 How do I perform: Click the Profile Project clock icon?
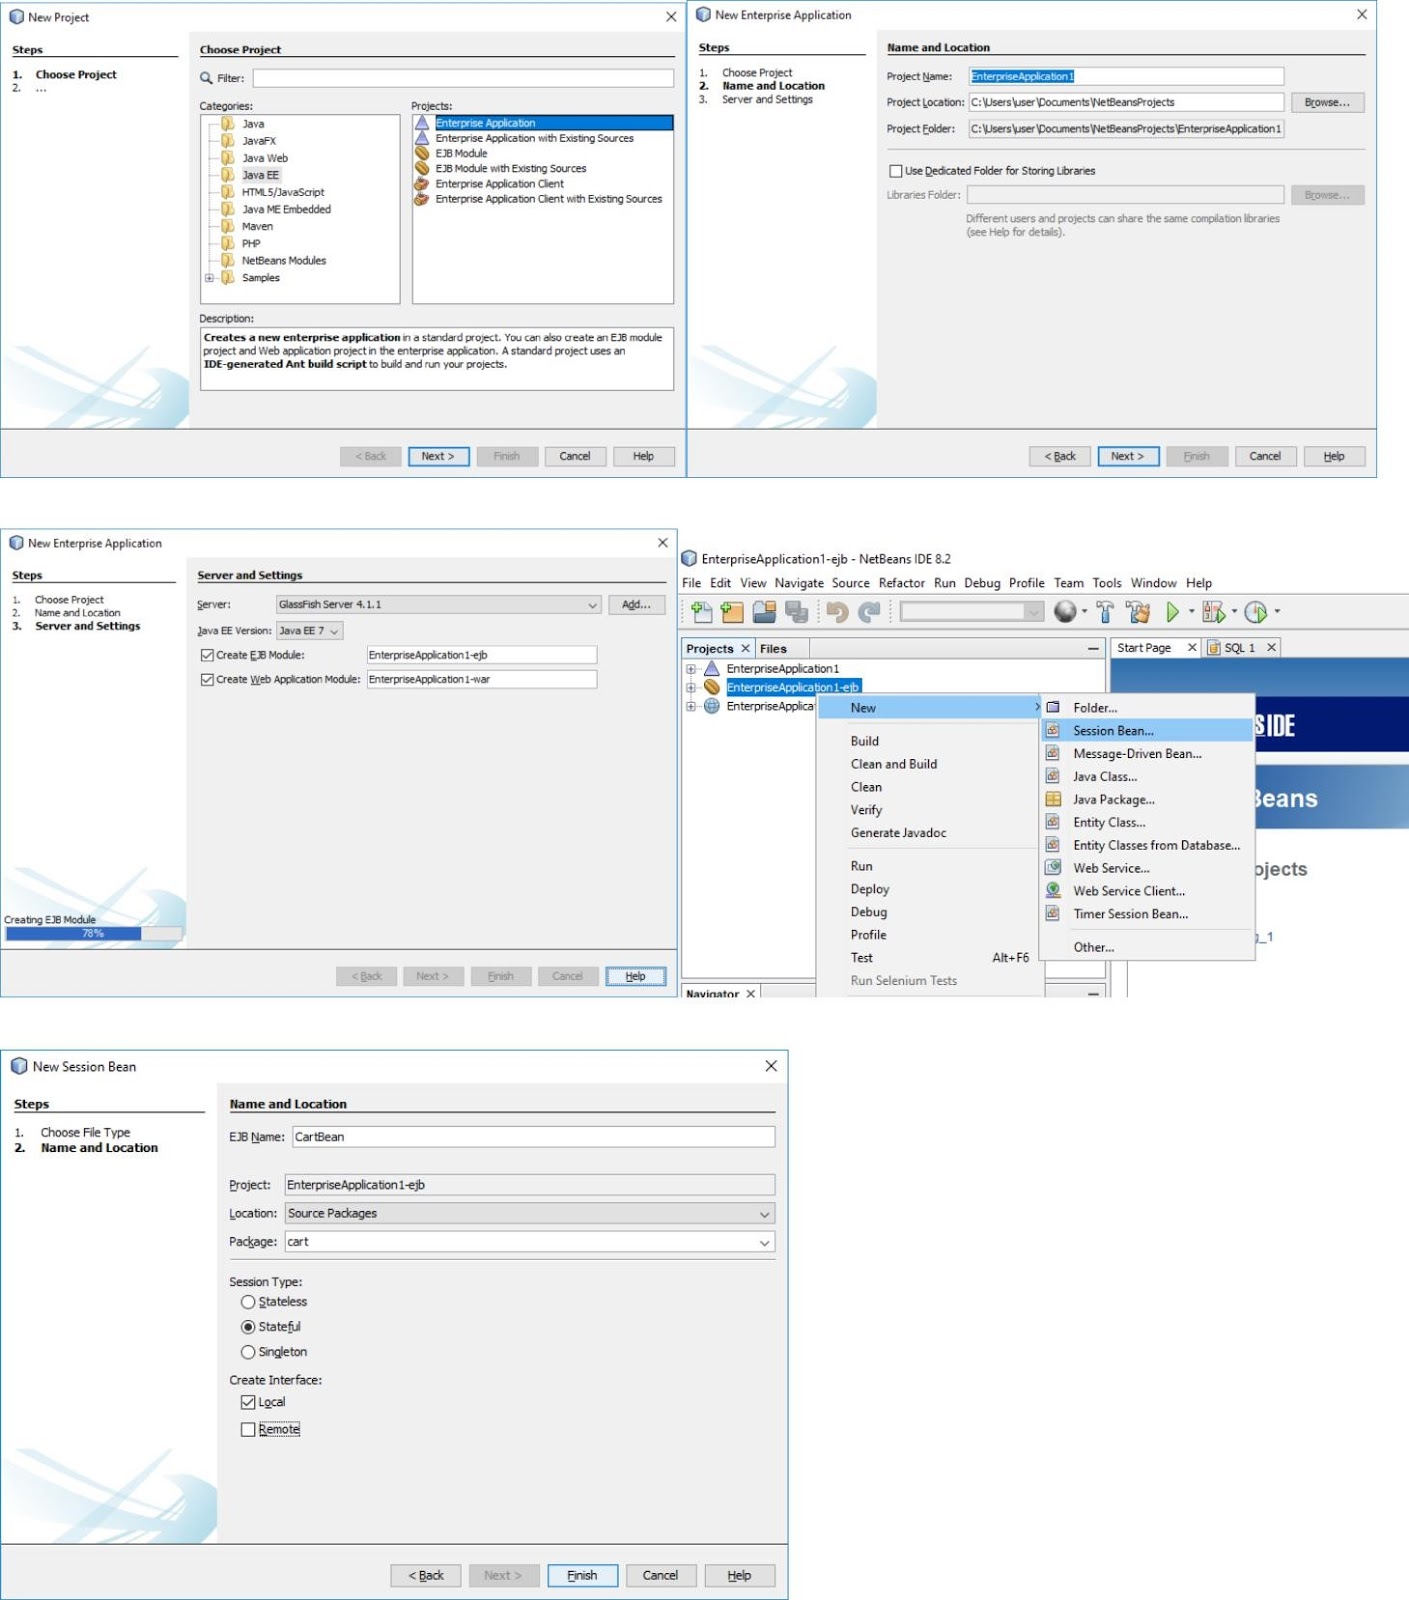point(1256,612)
